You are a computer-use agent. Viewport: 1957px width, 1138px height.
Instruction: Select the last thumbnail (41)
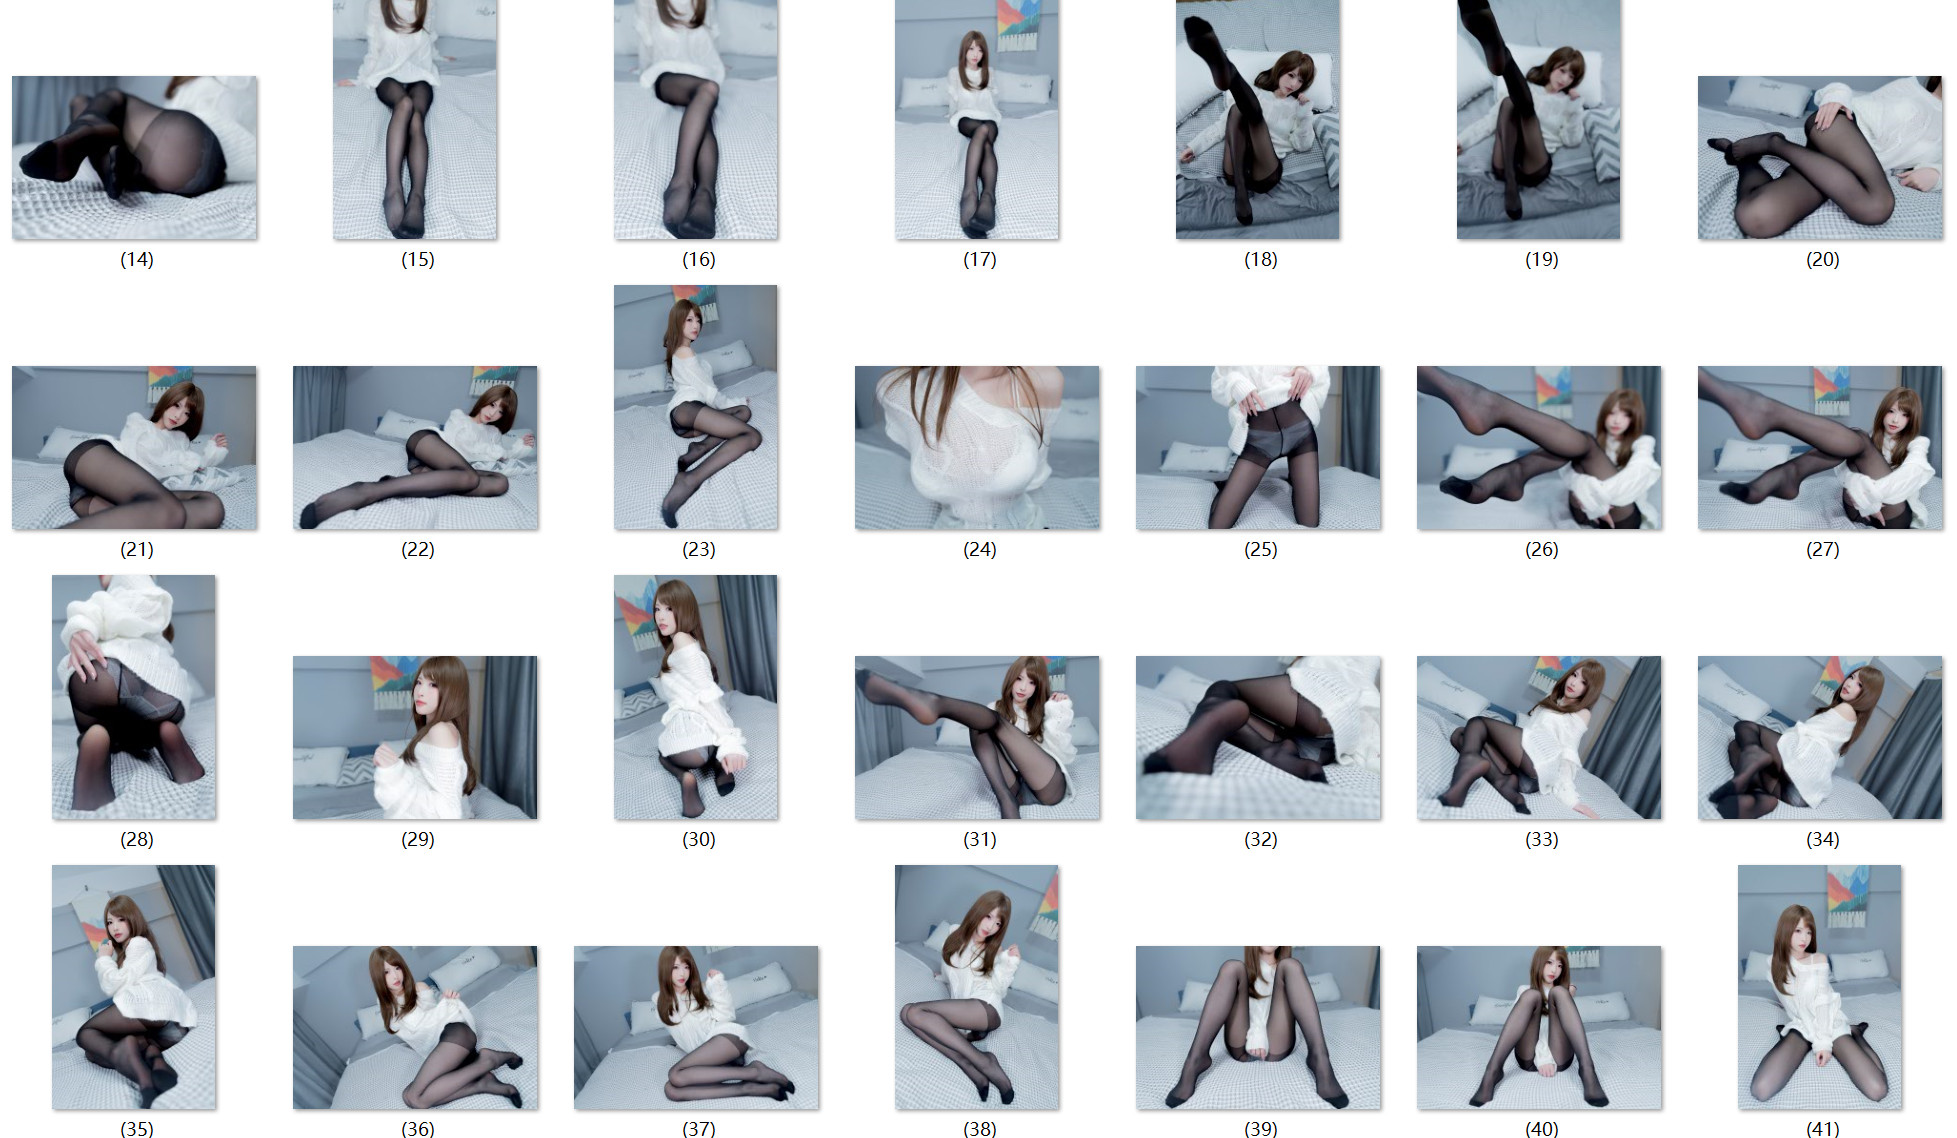pos(1820,987)
